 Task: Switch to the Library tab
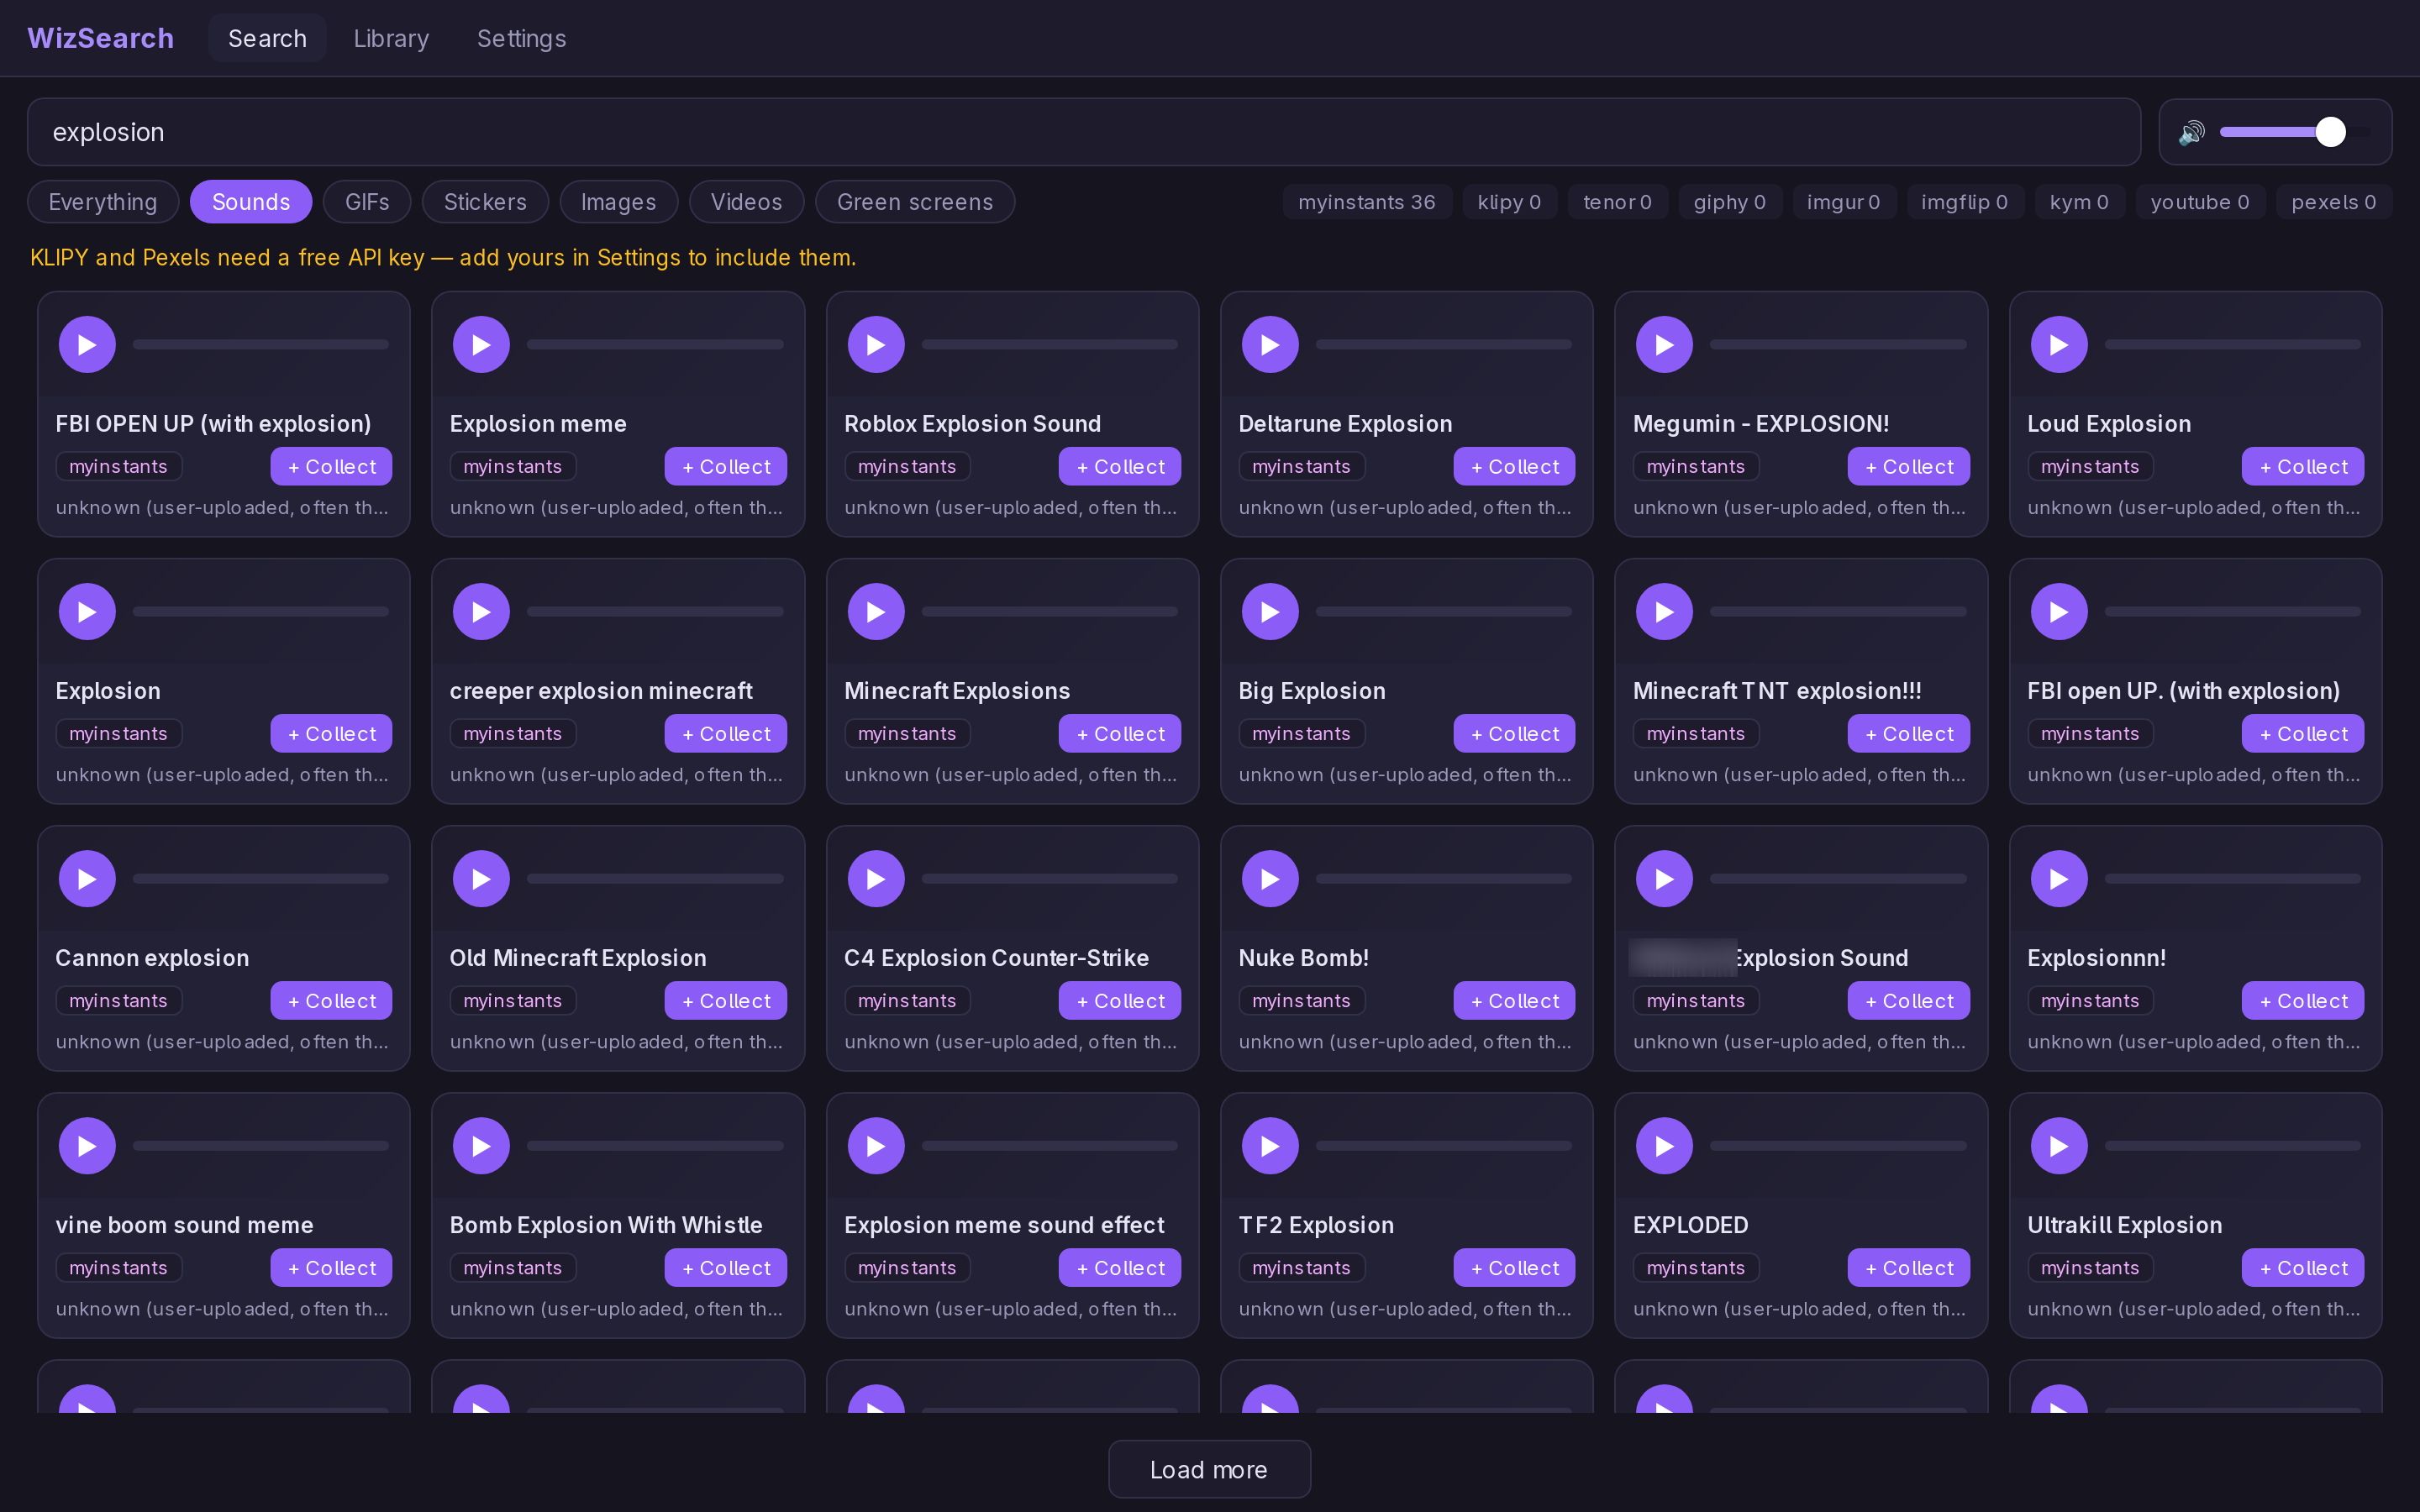pyautogui.click(x=391, y=38)
